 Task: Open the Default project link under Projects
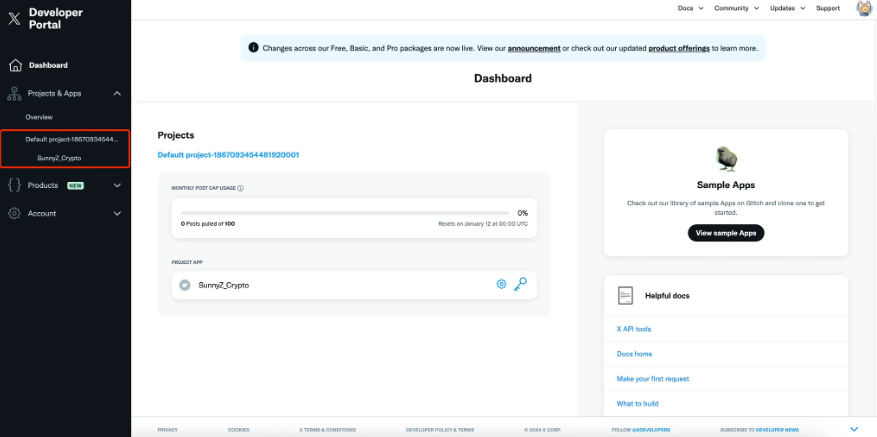click(x=228, y=155)
